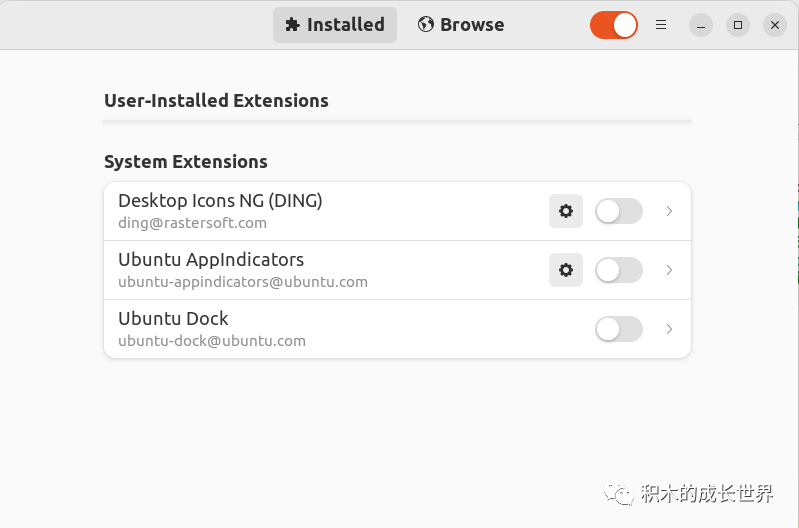
Task: Select the Ubuntu Dock title text
Action: click(x=173, y=319)
